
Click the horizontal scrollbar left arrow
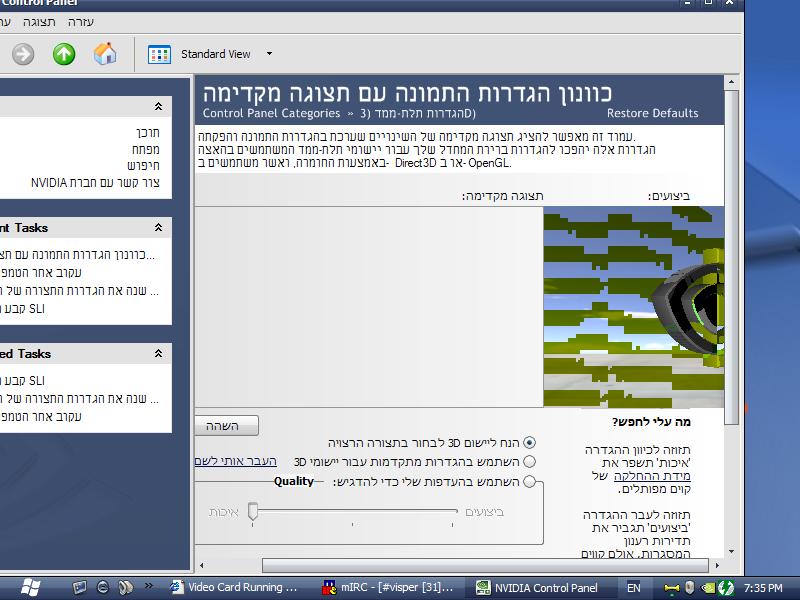(202, 565)
